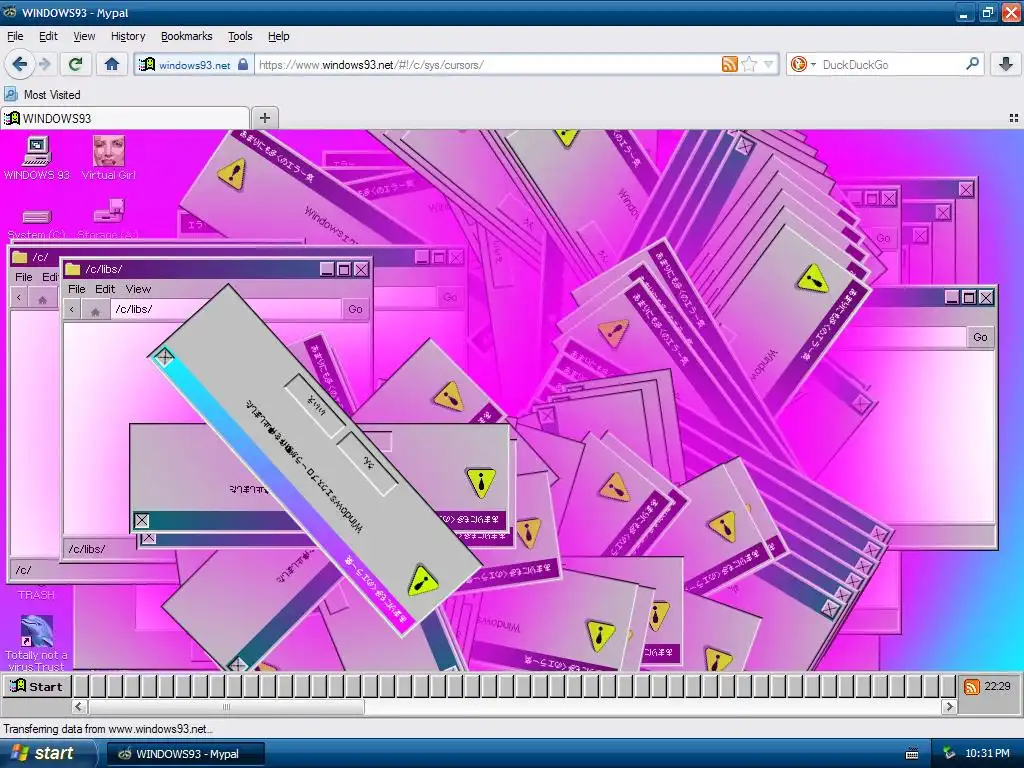1024x768 pixels.
Task: Click the 22:29 clock in Windows93 taskbar
Action: pos(997,686)
